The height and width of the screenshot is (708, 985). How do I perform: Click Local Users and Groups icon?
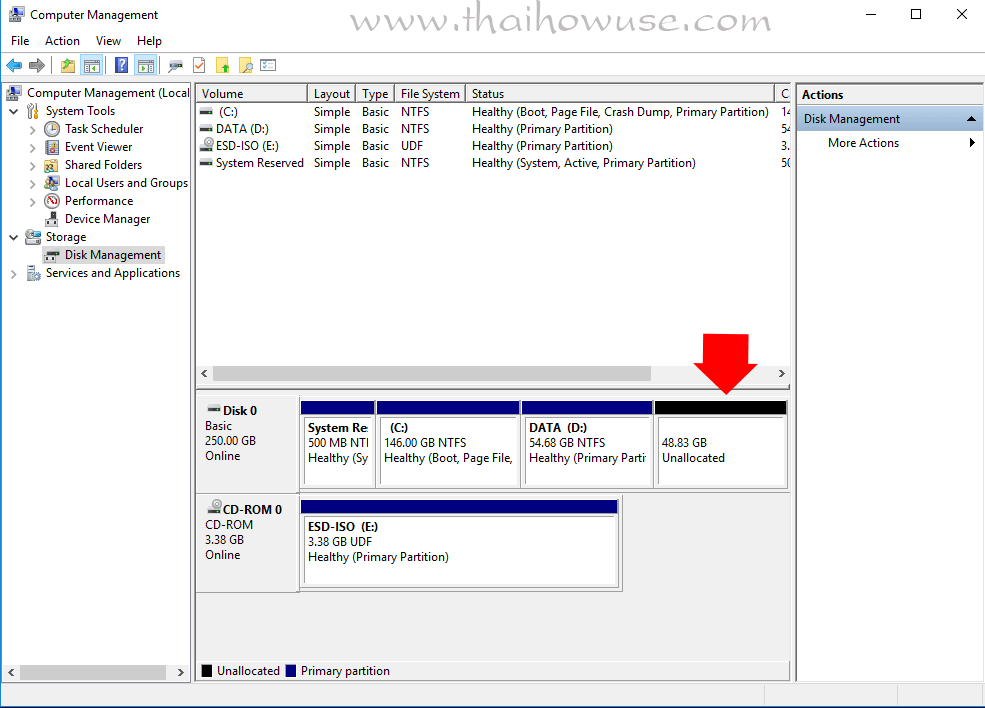coord(52,183)
